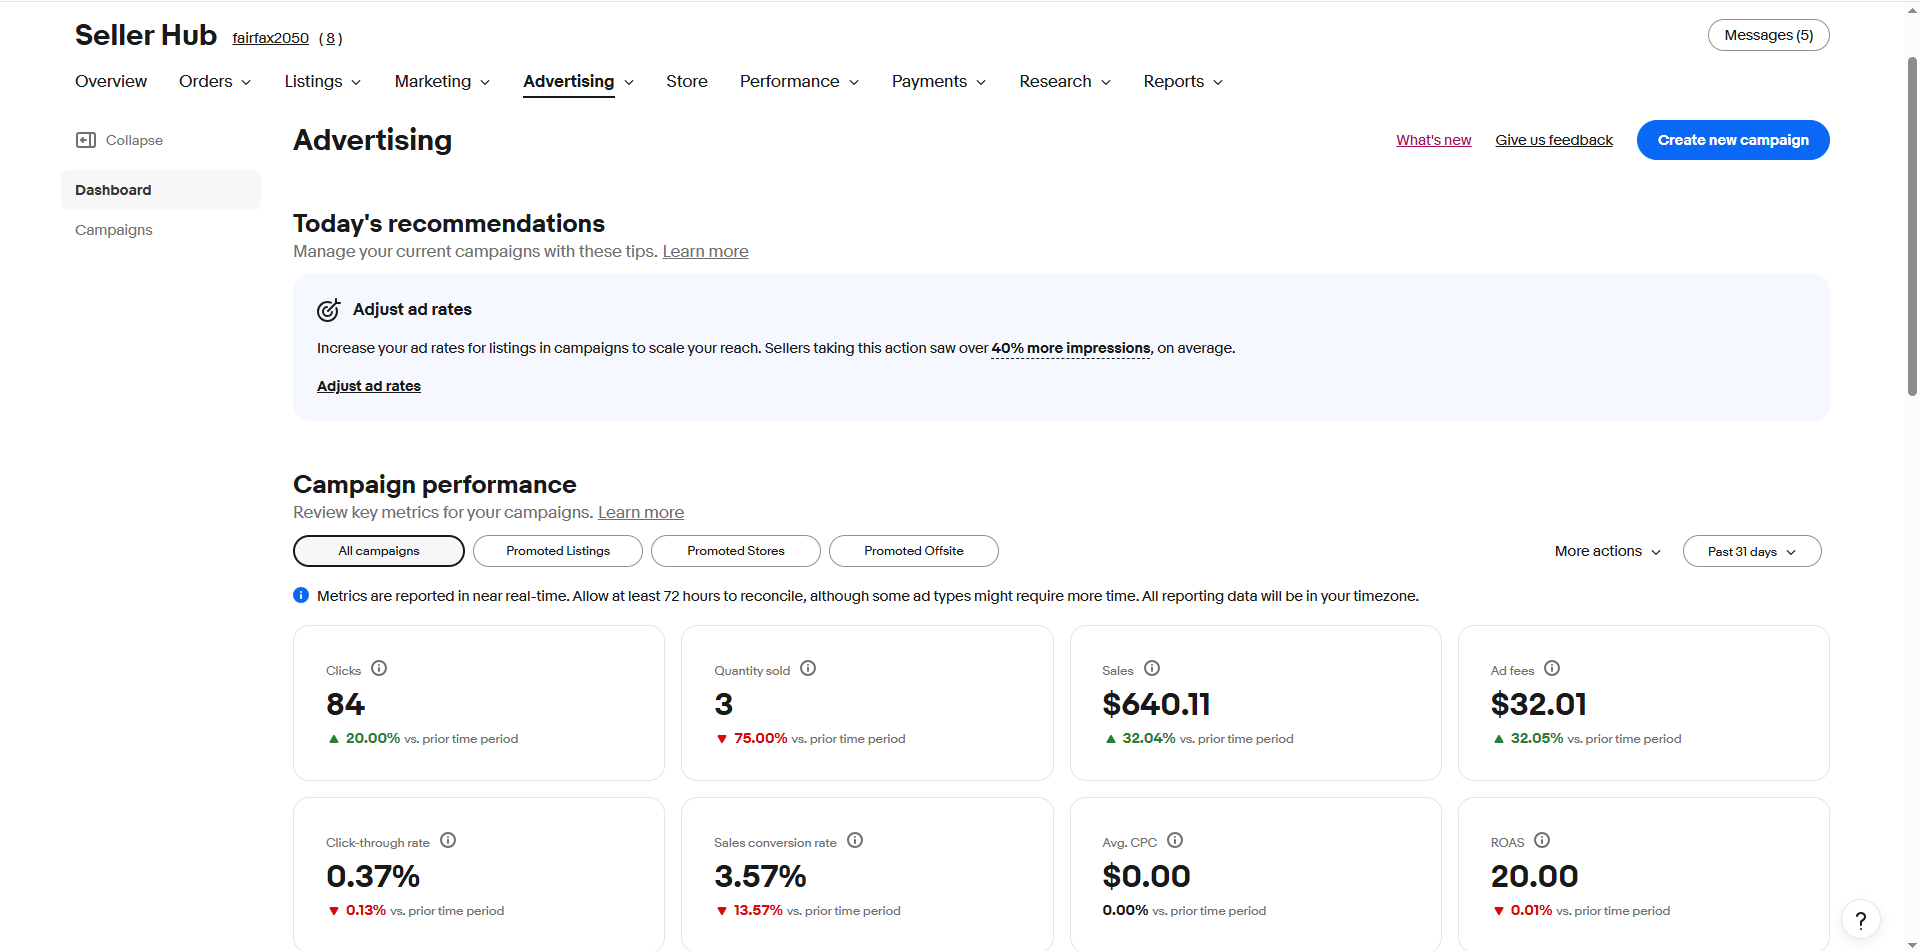Open Learn more under Campaign performance

(x=641, y=512)
